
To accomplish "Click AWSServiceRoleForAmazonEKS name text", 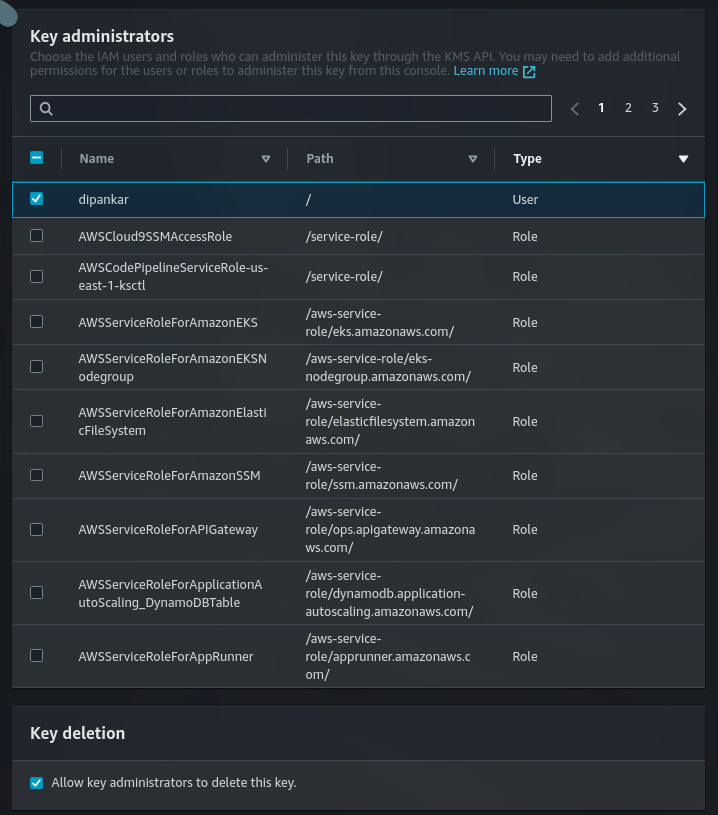I will 168,322.
